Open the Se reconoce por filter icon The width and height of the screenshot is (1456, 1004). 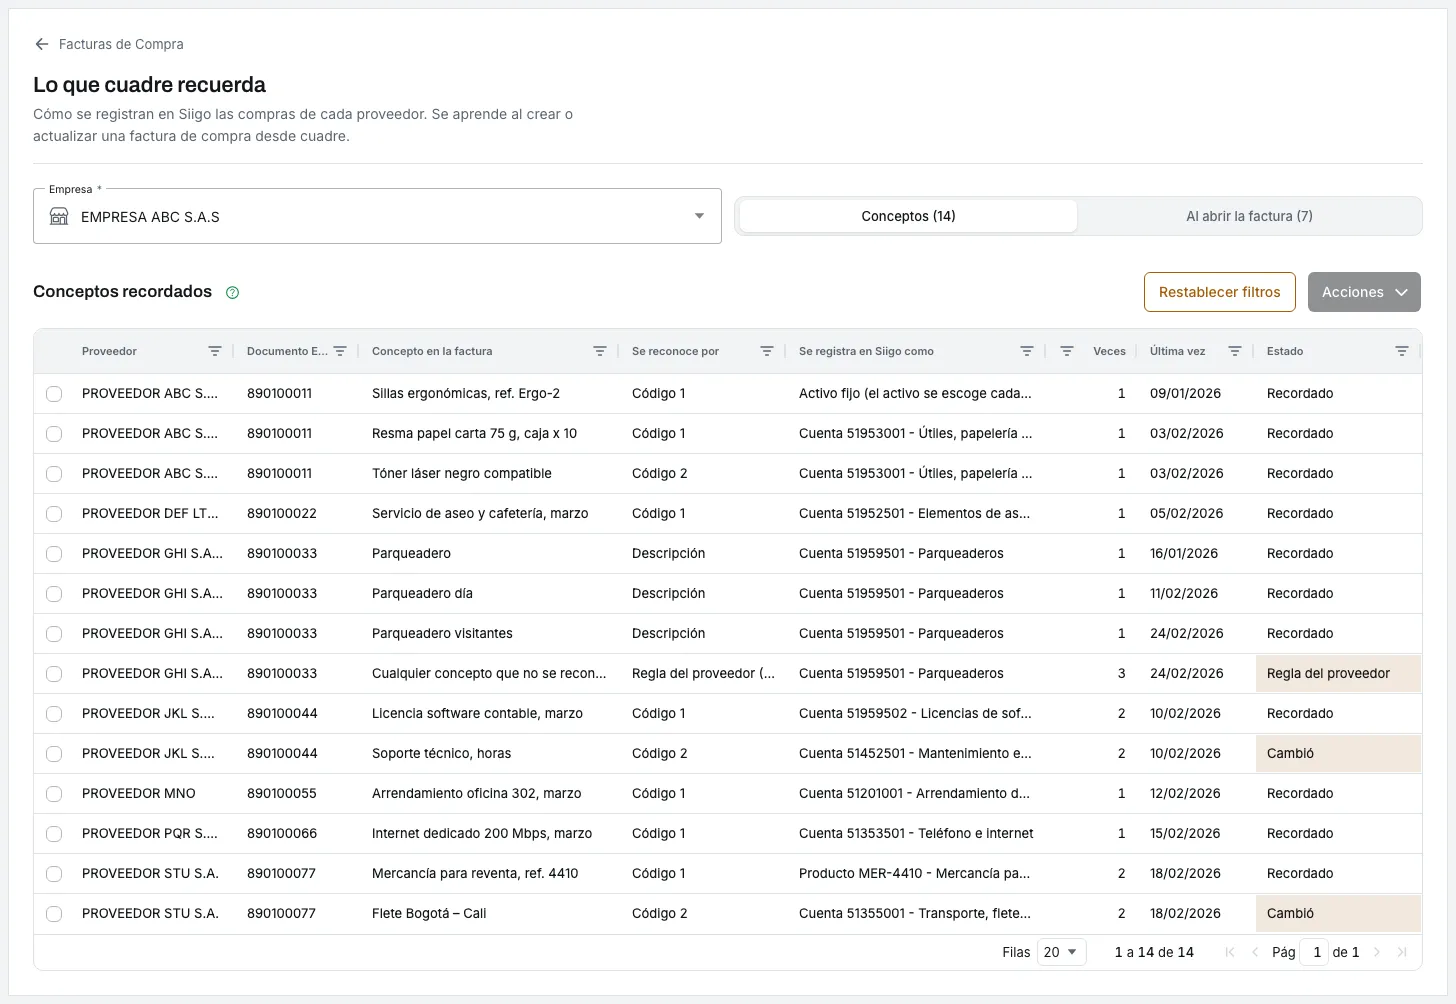click(x=767, y=351)
